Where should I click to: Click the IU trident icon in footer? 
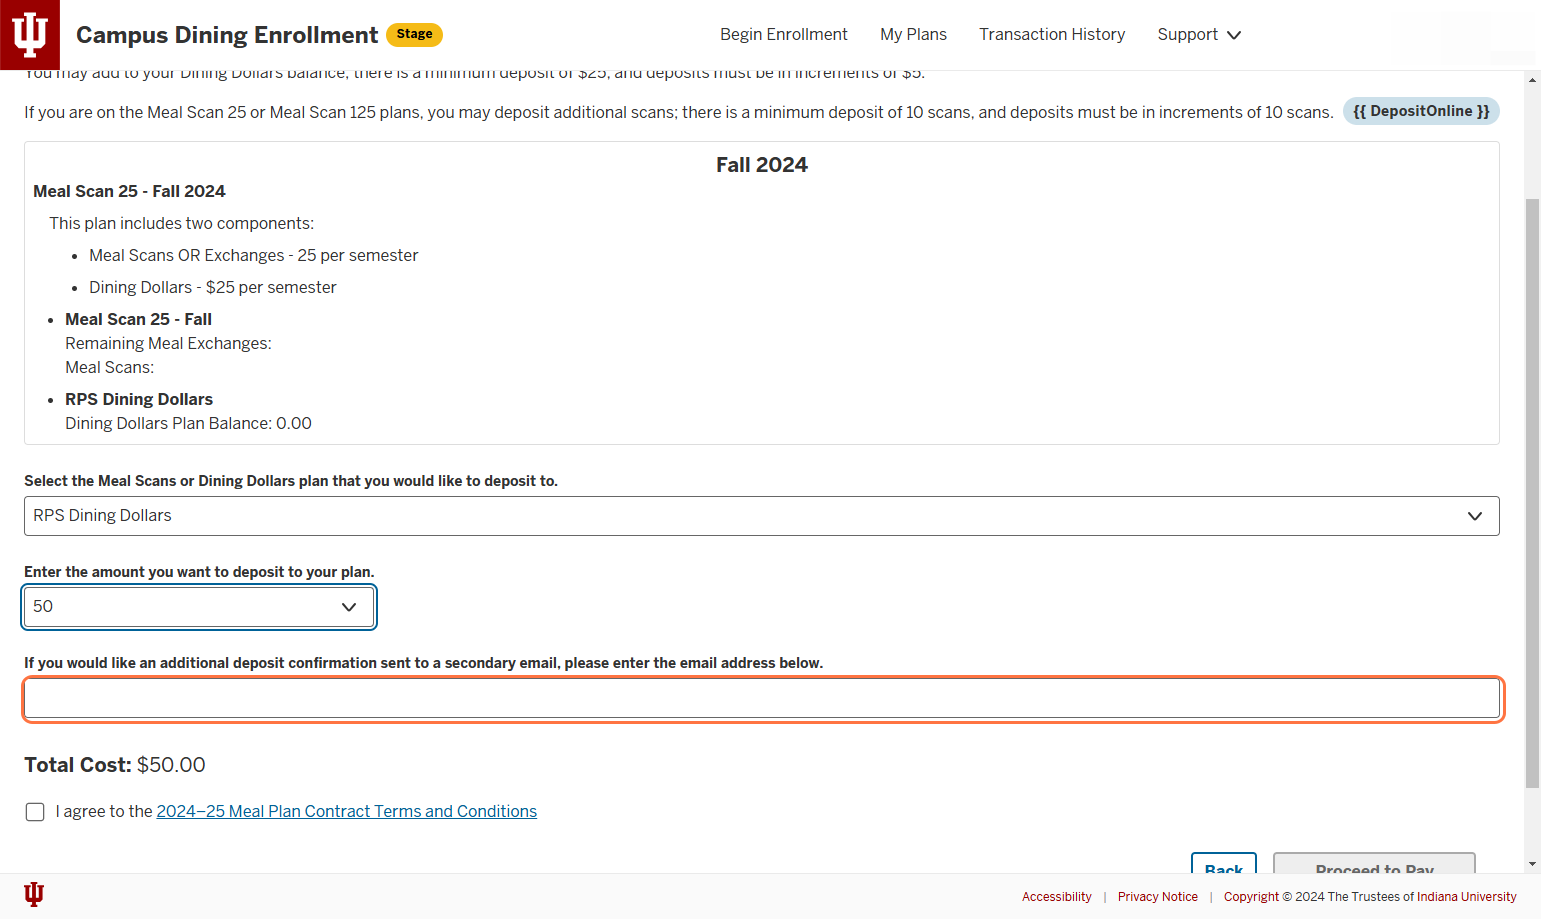[x=34, y=894]
